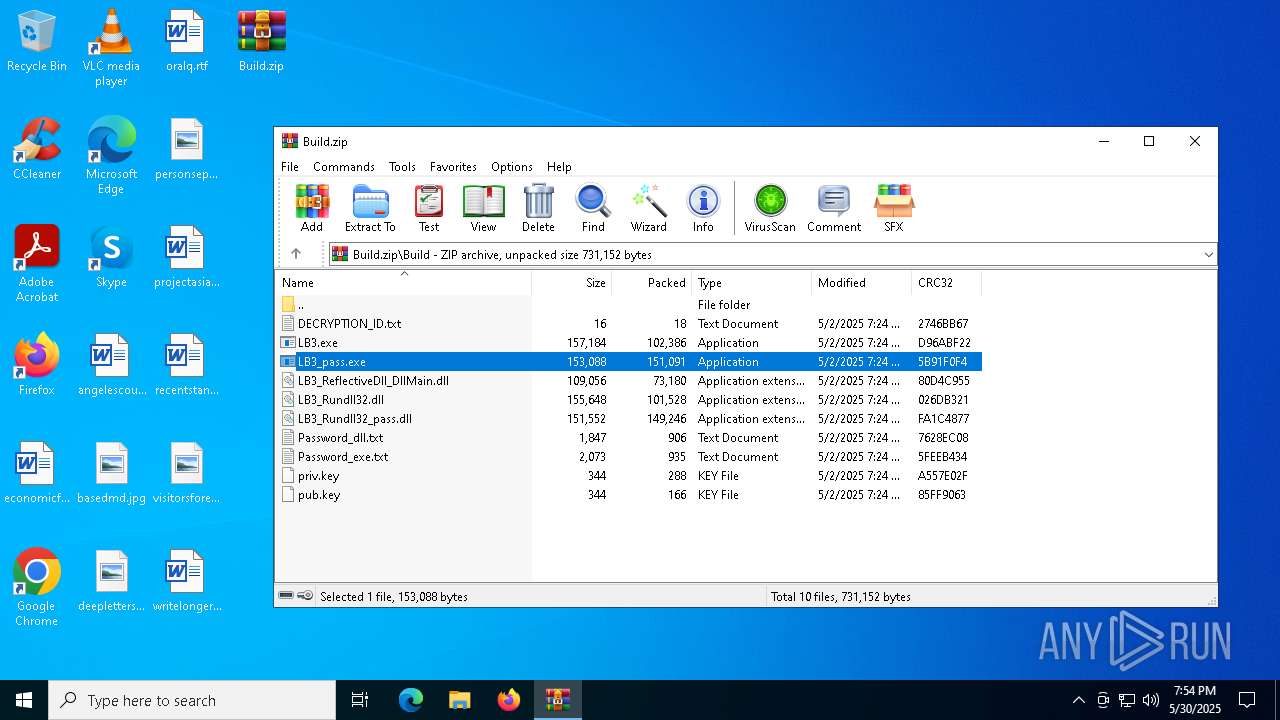Open Adobe Acrobat desktop shortcut
This screenshot has height=720, width=1280.
[37, 264]
